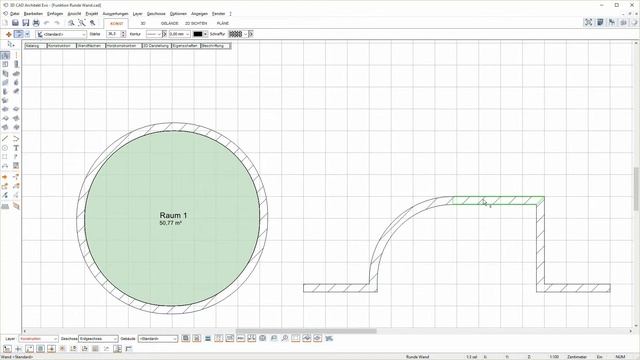Open the Geschosse menu
The width and height of the screenshot is (640, 360).
(156, 14)
